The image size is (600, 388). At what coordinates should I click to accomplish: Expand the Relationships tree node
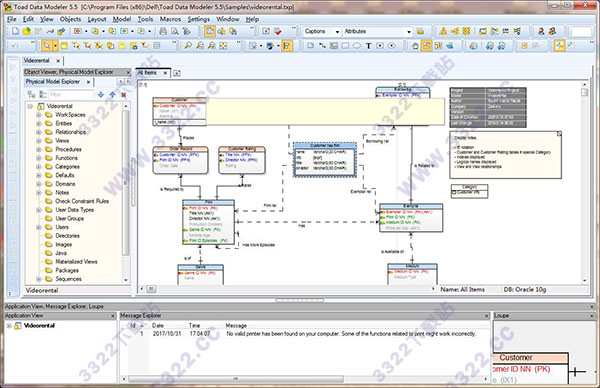pyautogui.click(x=39, y=132)
